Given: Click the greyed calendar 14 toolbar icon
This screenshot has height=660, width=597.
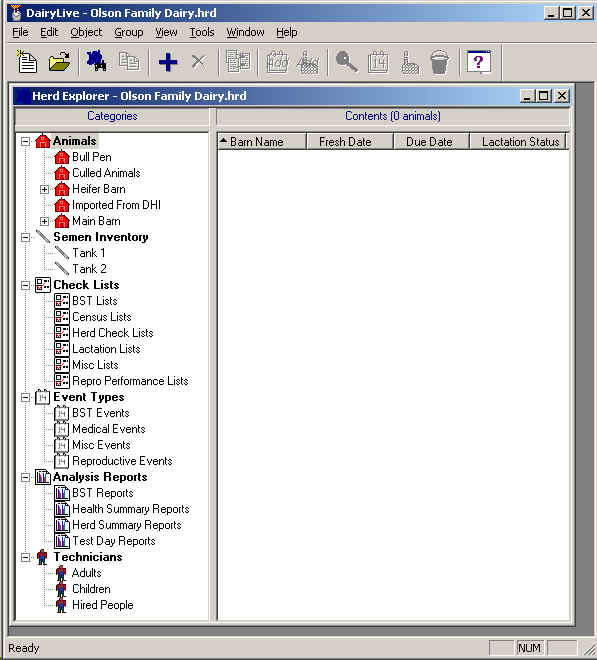Looking at the screenshot, I should (378, 62).
